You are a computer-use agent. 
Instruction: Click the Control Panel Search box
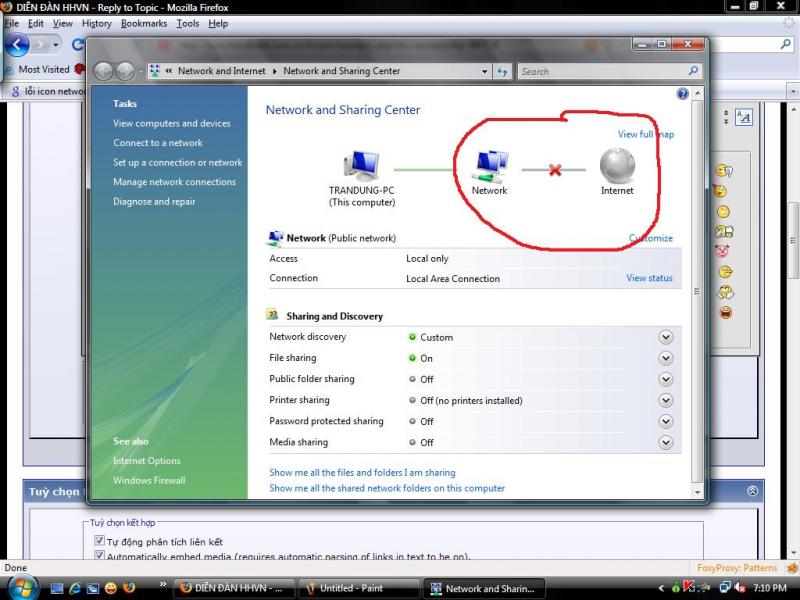point(600,71)
